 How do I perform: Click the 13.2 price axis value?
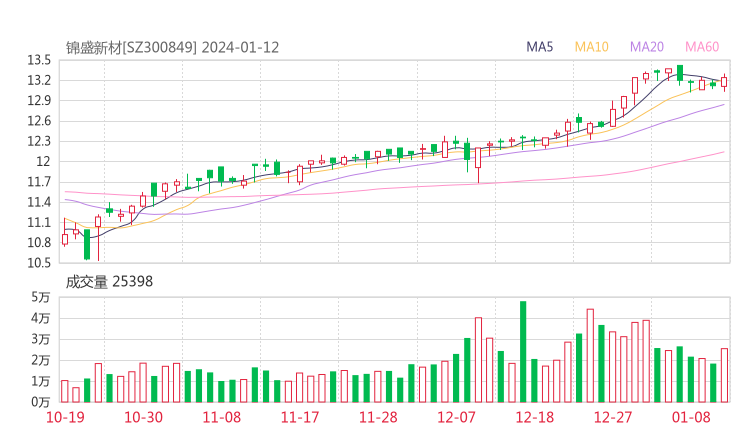[39, 80]
